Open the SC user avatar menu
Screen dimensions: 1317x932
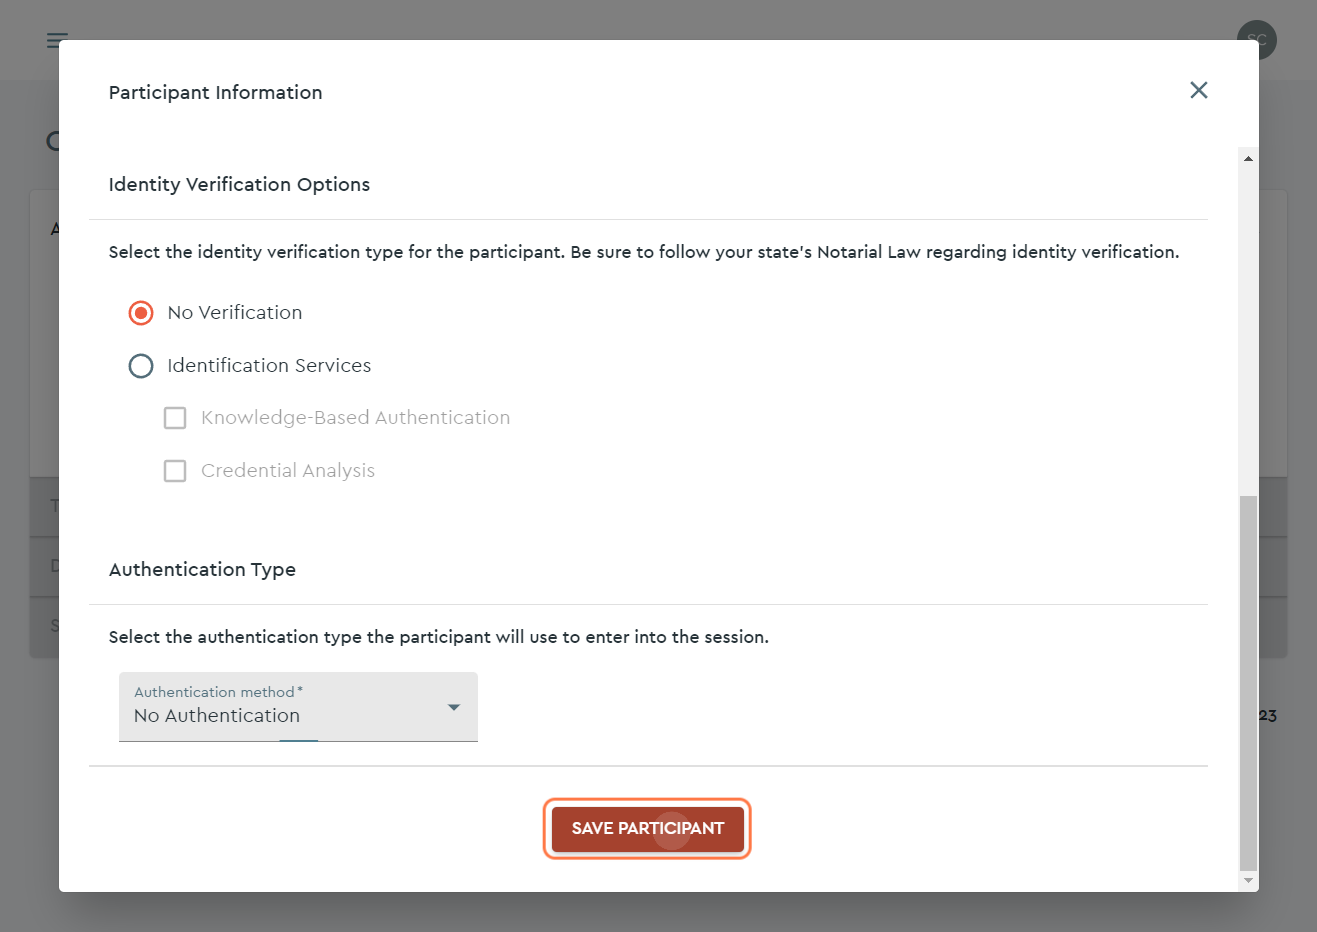point(1256,40)
